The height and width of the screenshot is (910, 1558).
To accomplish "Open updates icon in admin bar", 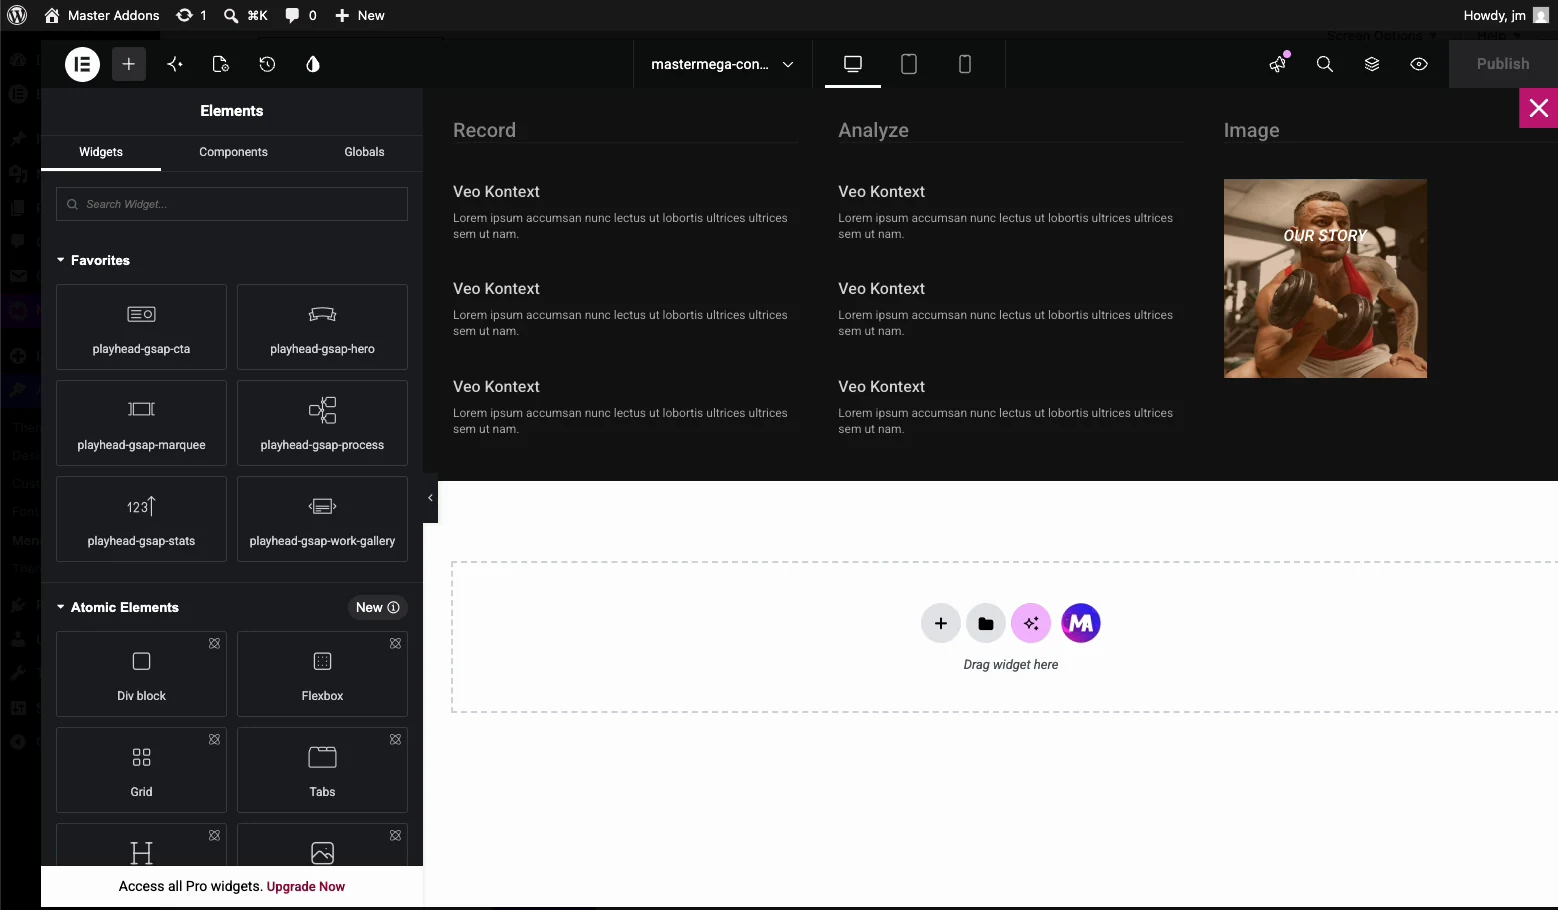I will click(x=191, y=15).
